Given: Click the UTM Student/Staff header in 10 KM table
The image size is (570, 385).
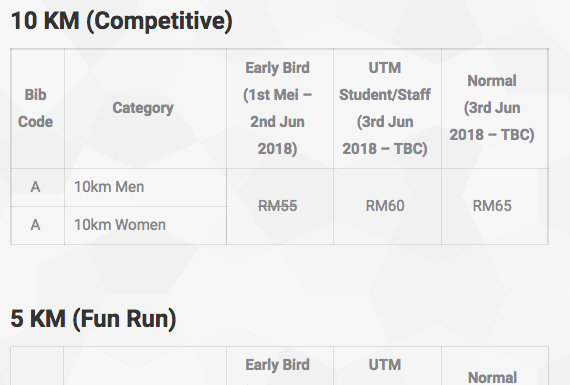Looking at the screenshot, I should click(x=385, y=108).
